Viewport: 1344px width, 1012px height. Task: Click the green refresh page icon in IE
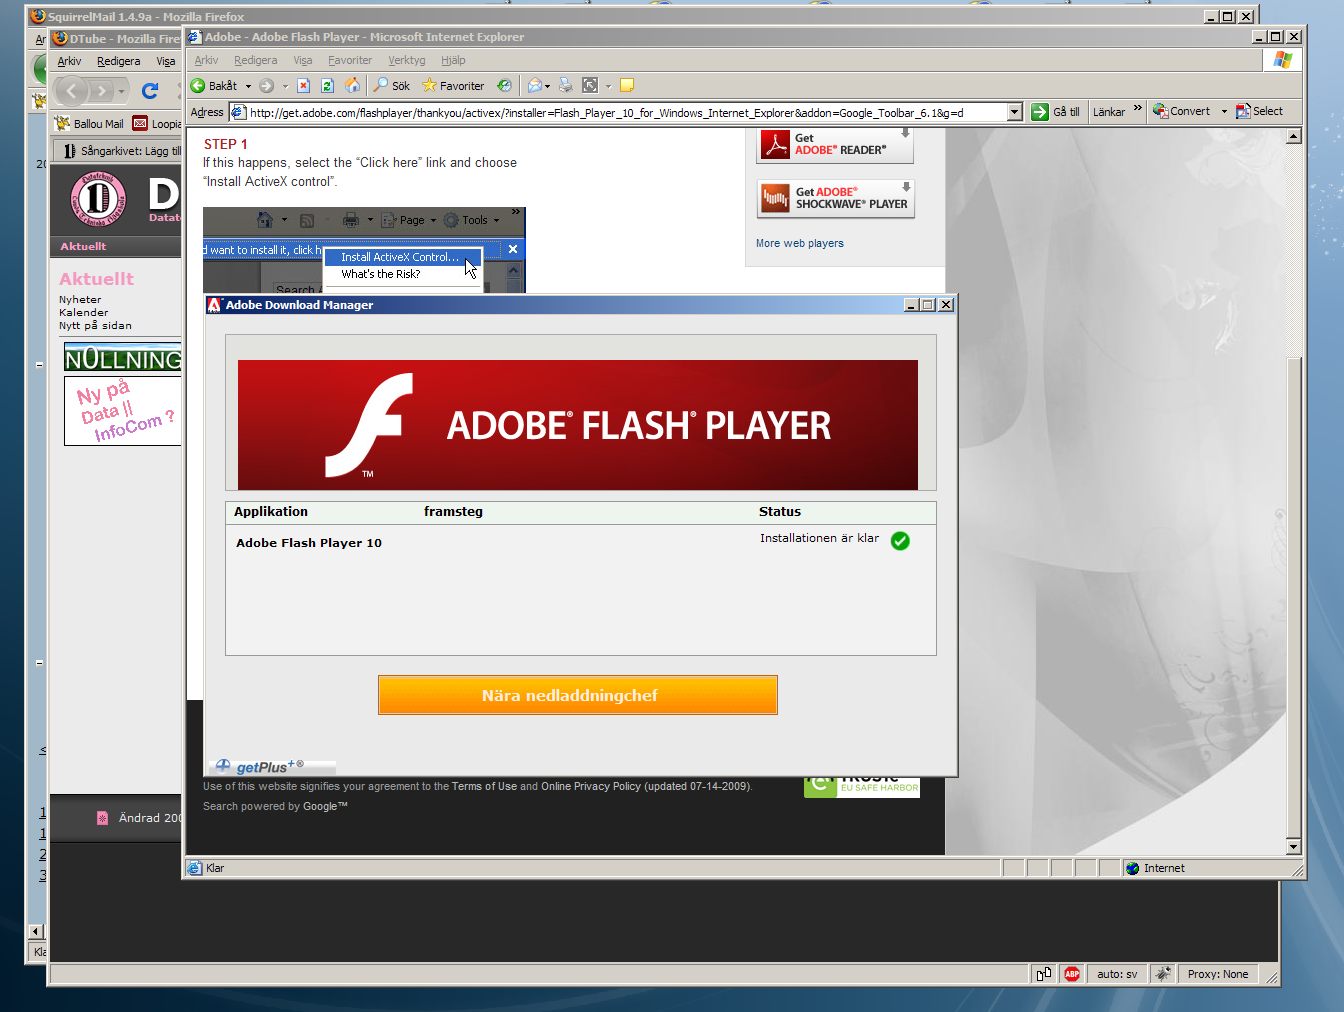[327, 86]
